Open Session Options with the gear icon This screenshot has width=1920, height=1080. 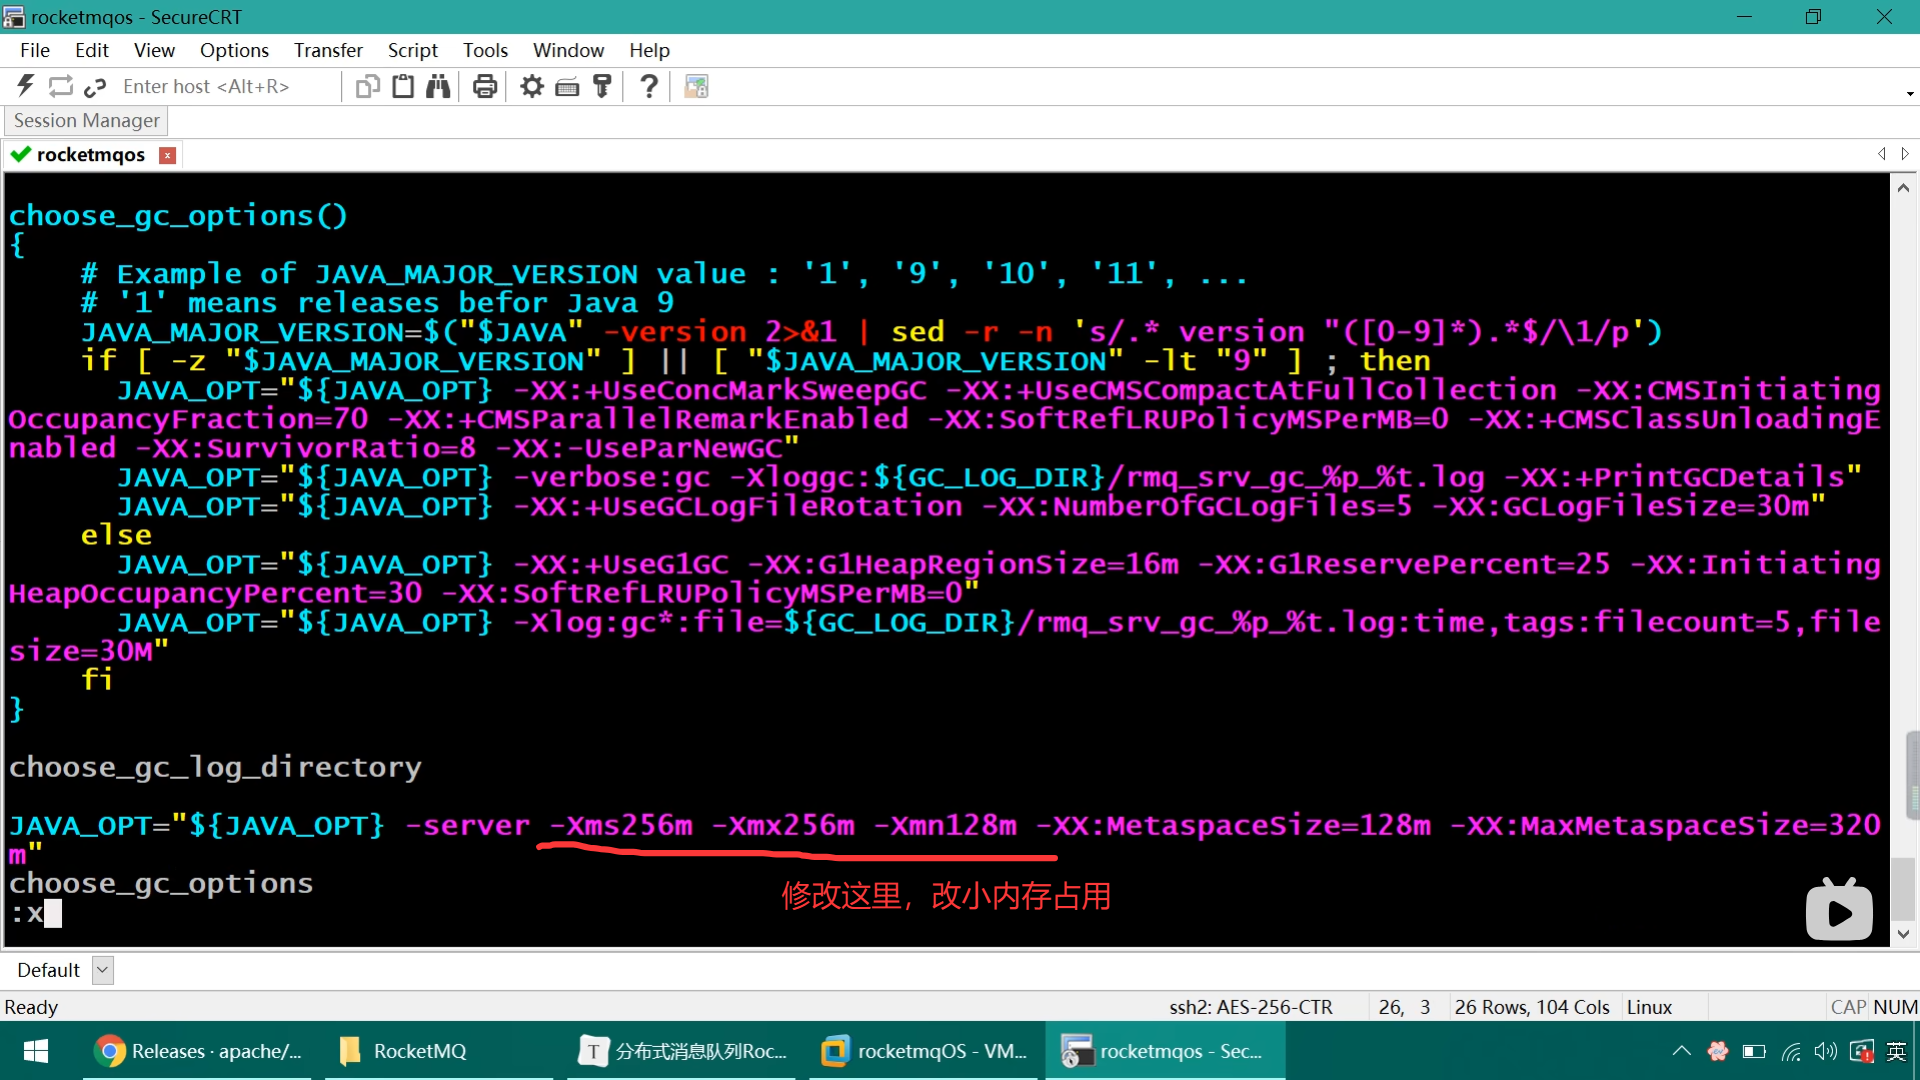[x=532, y=86]
